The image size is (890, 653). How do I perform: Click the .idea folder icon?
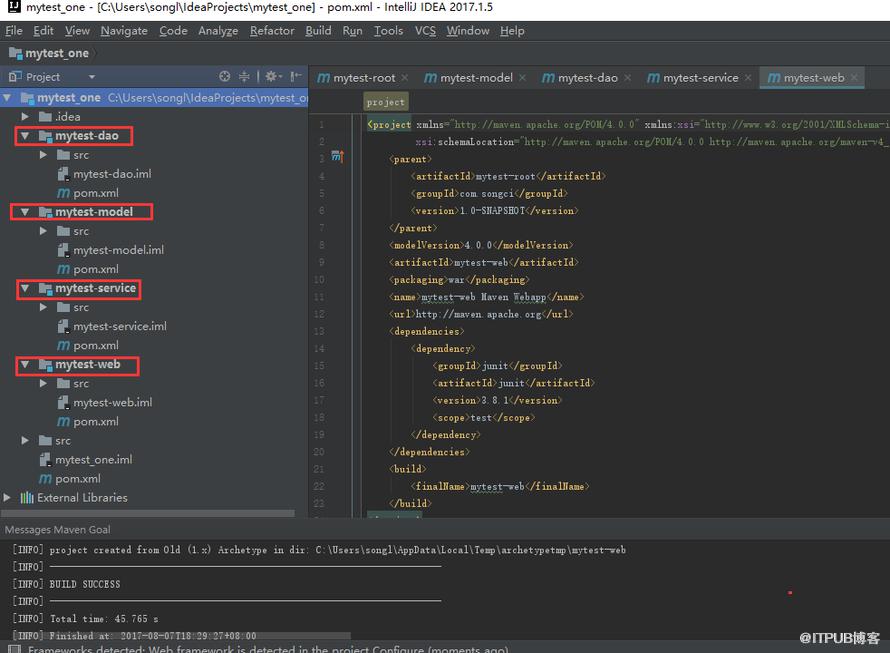click(x=45, y=117)
